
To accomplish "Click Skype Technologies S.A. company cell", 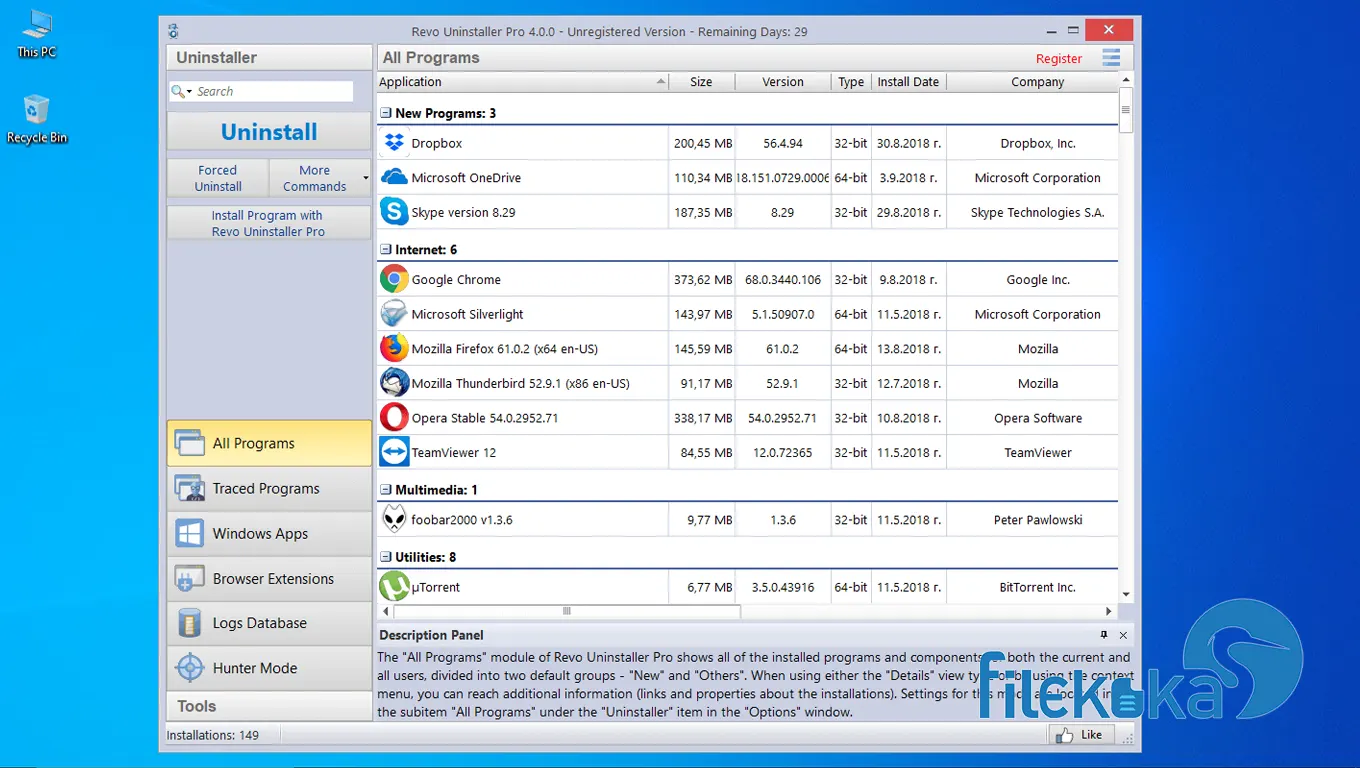I will click(1038, 212).
